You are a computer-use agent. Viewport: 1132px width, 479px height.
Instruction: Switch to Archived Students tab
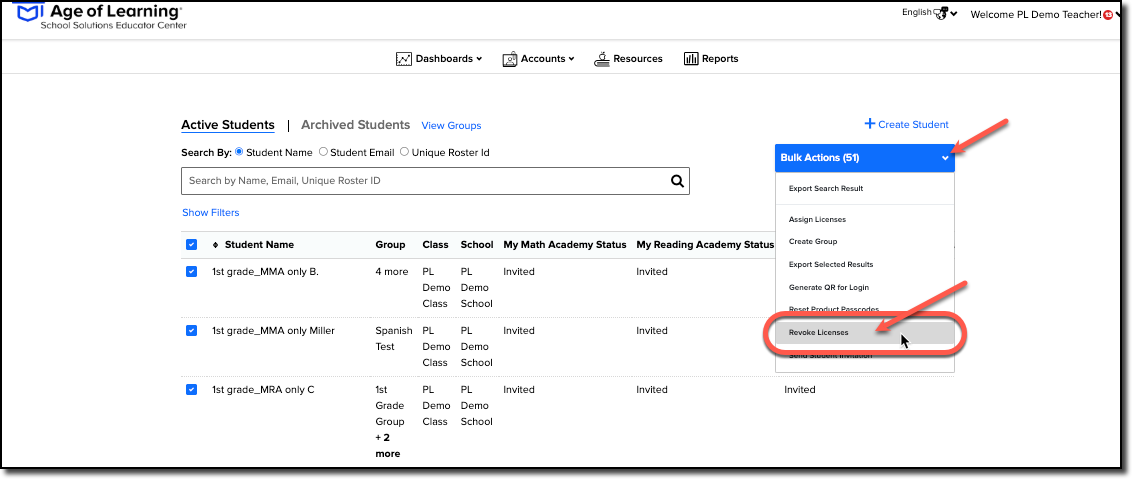pos(355,125)
